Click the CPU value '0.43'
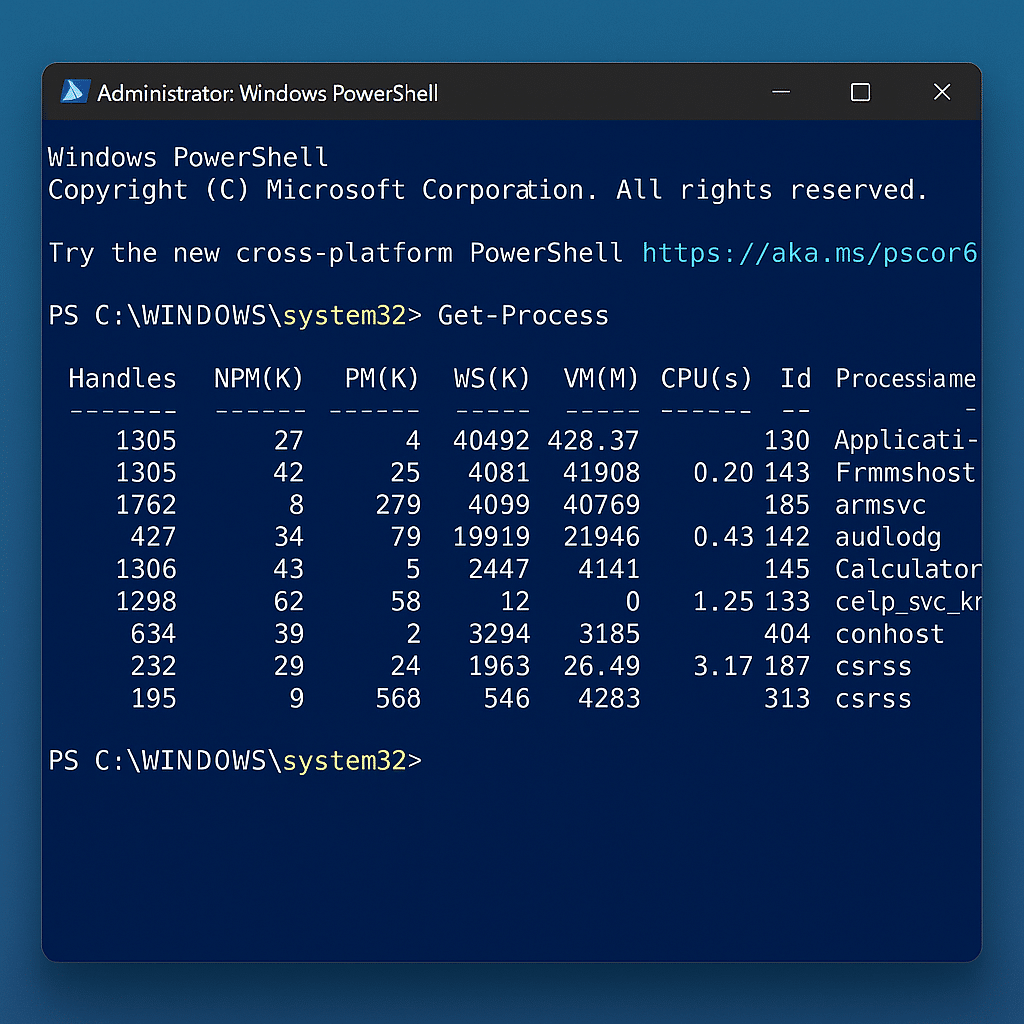The image size is (1024, 1024). pos(723,537)
